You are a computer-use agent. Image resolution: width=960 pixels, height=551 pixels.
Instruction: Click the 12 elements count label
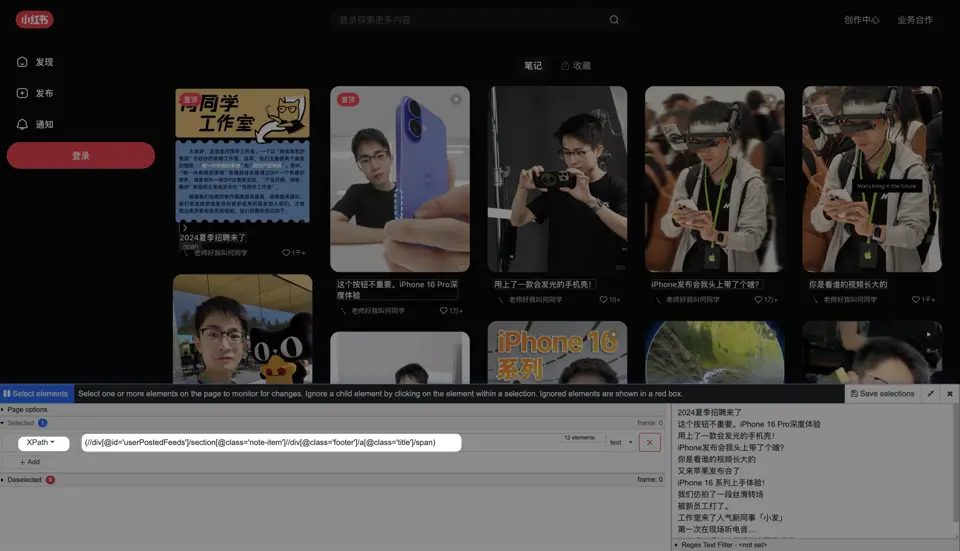(x=579, y=437)
